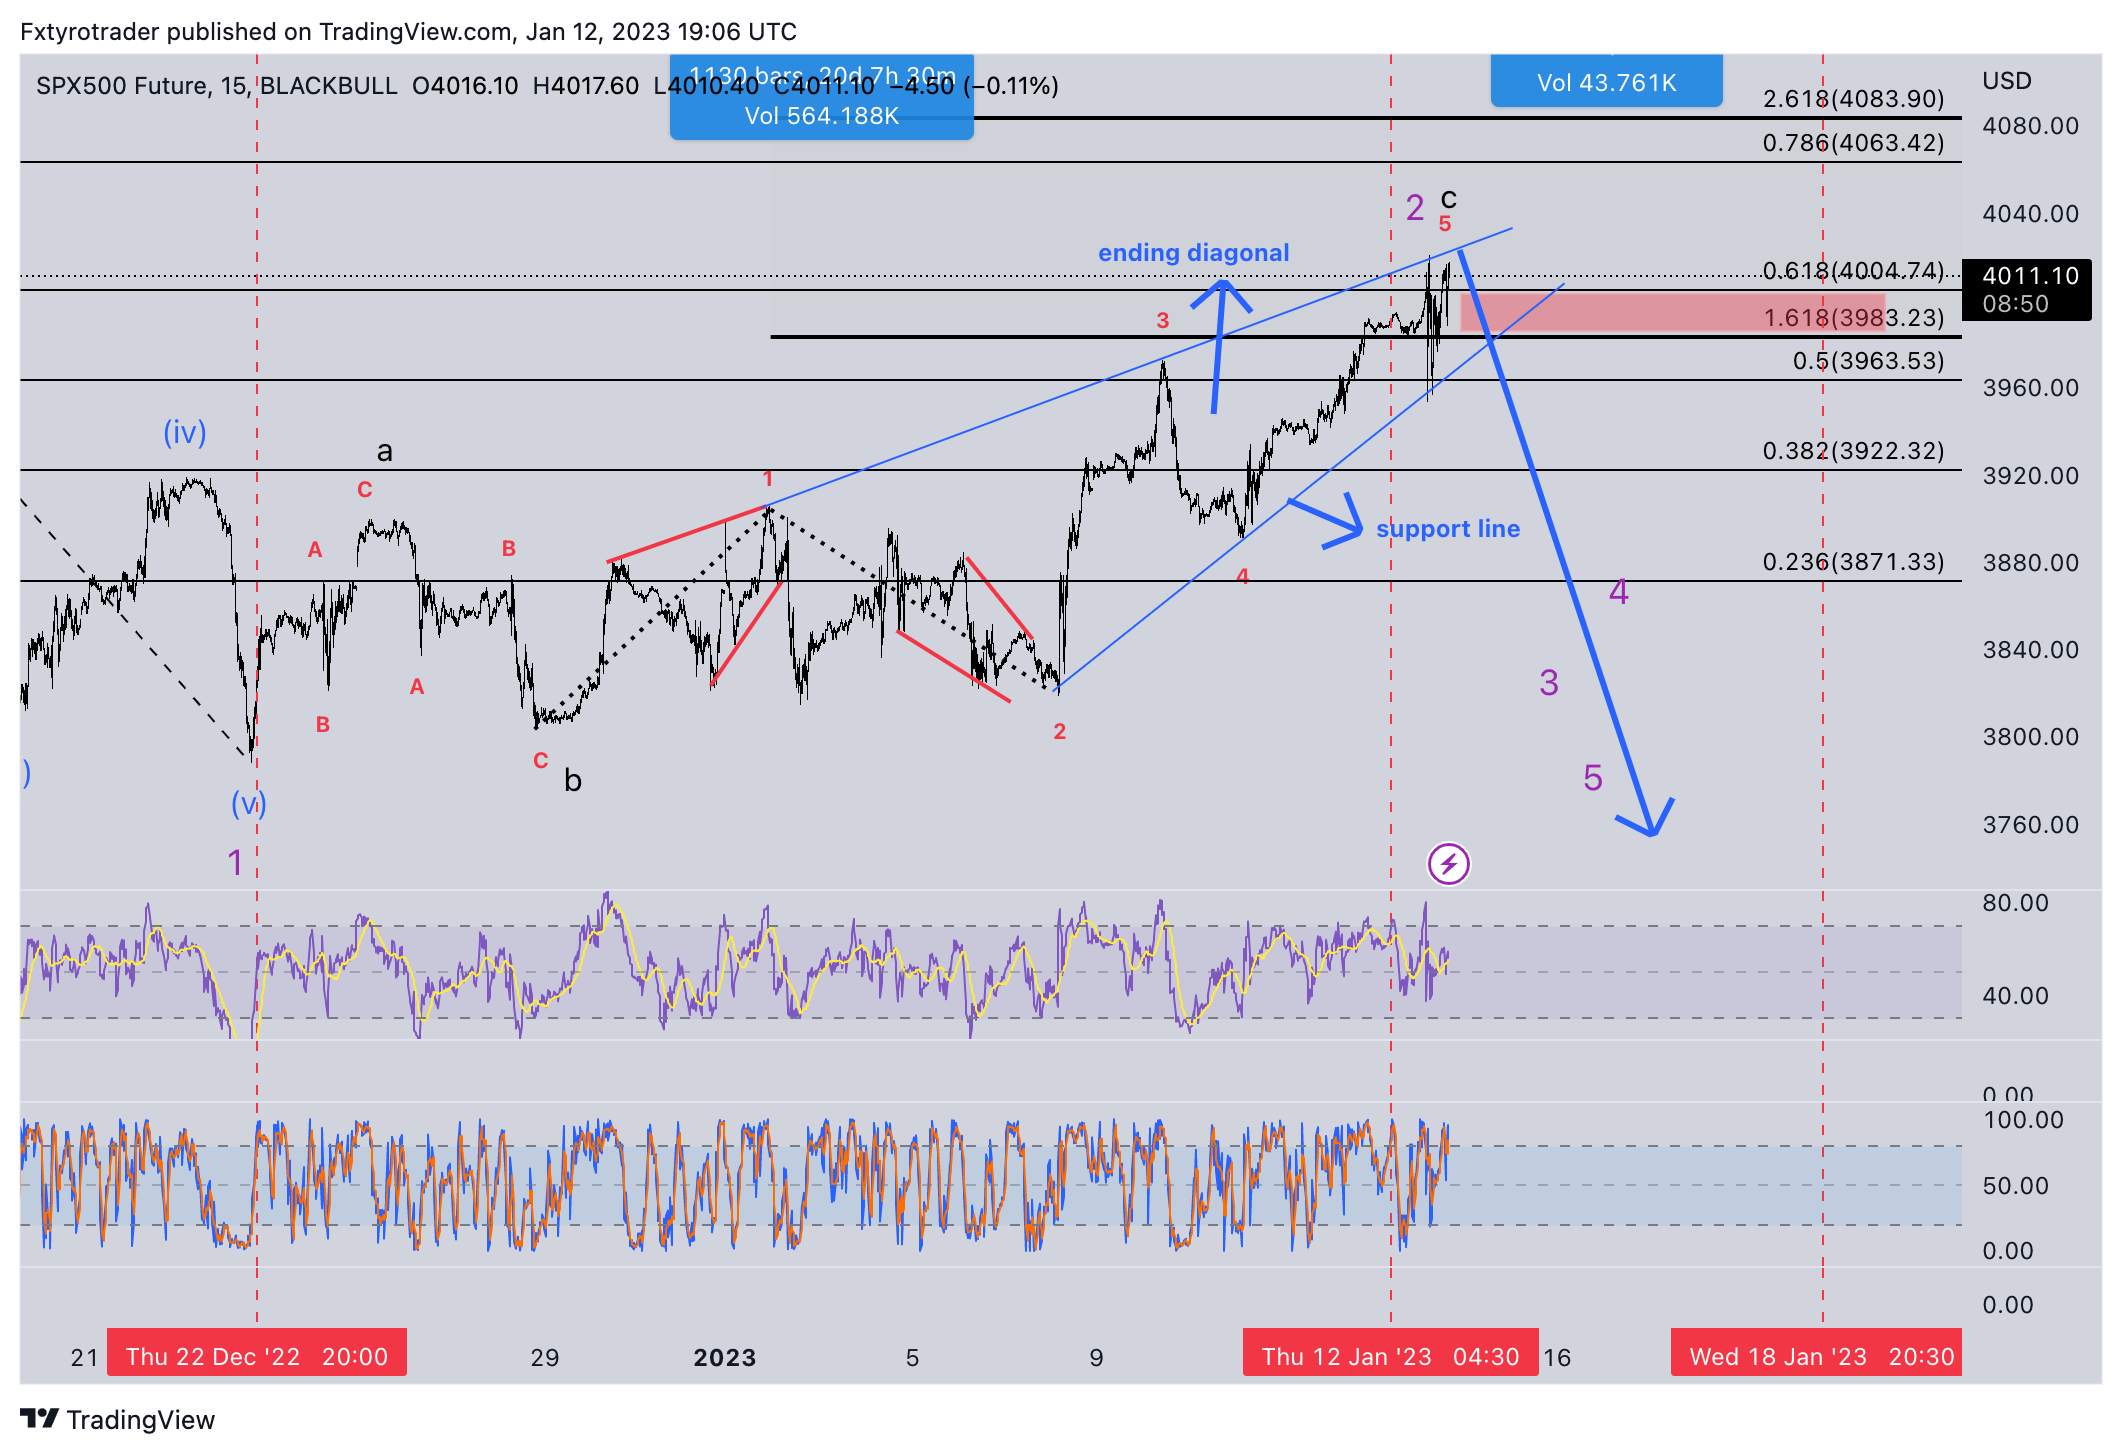Click the 'Vol 564.188K' blue measurement box

(x=822, y=98)
